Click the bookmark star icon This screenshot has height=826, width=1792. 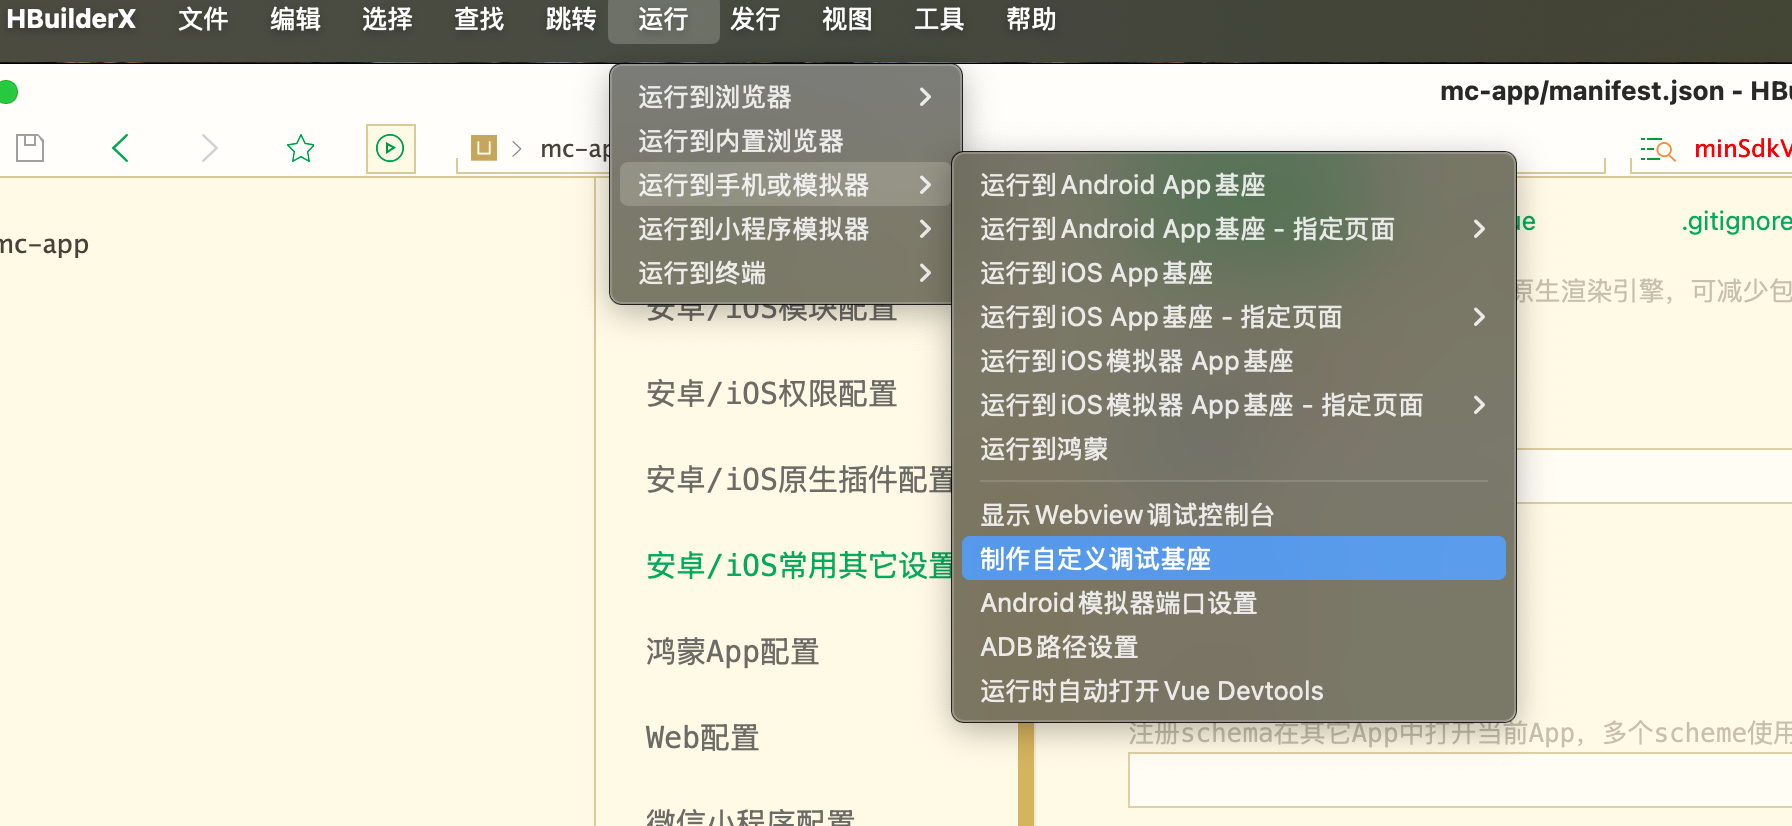300,149
